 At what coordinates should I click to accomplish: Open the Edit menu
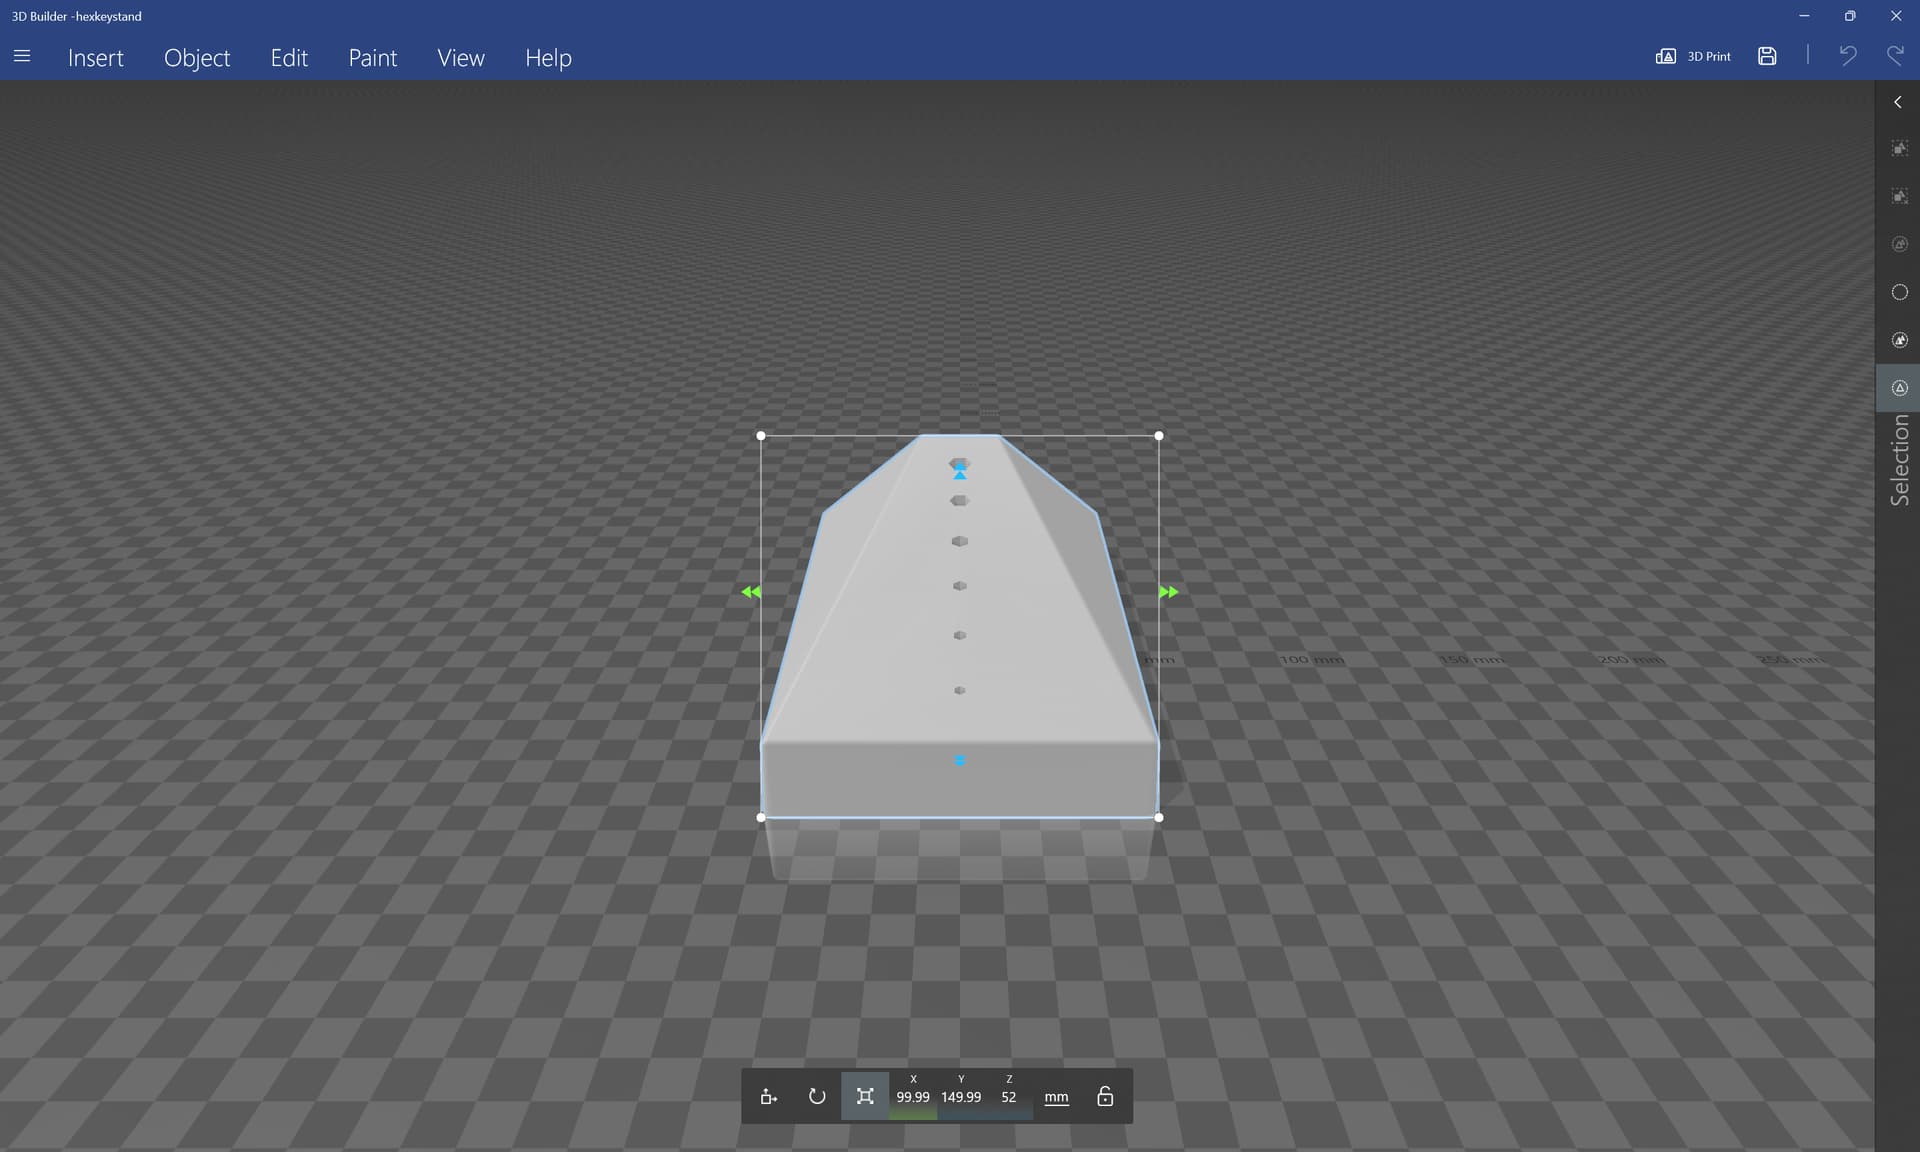coord(289,58)
